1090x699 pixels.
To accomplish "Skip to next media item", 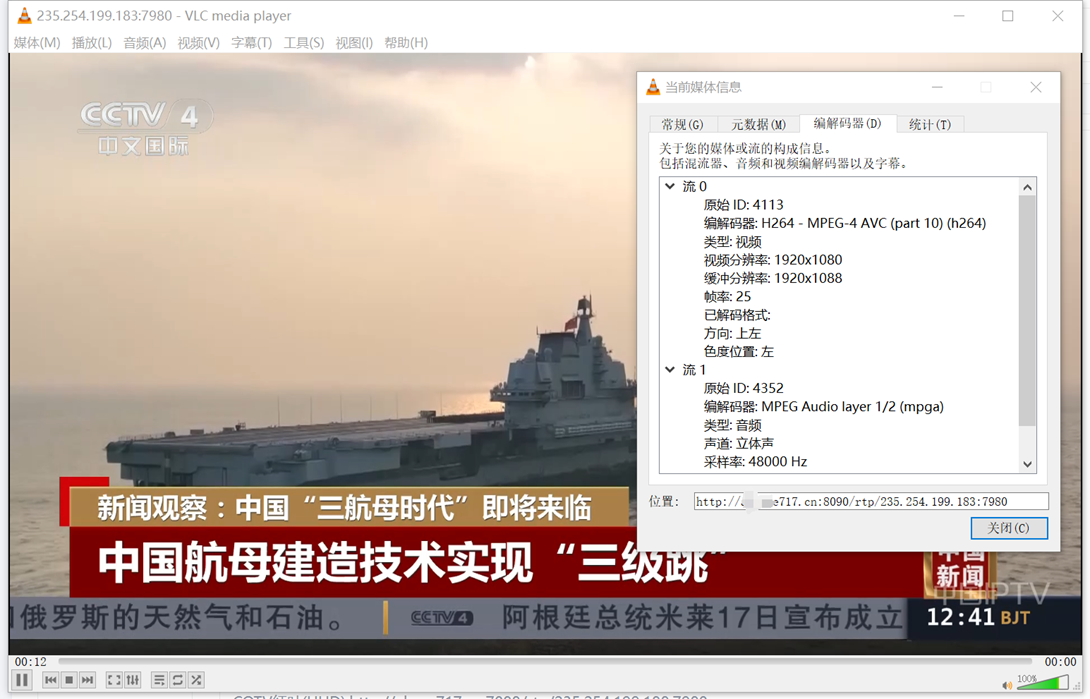I will pos(88,680).
